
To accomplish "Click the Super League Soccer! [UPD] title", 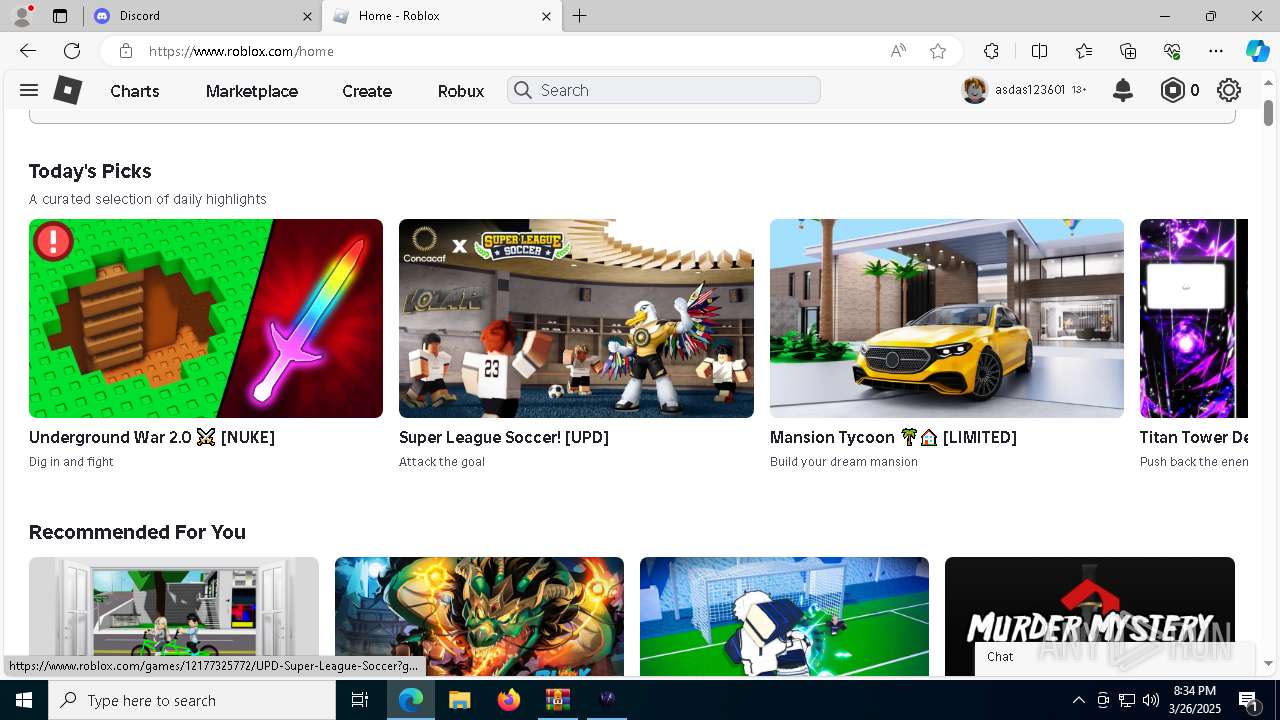I will [504, 437].
